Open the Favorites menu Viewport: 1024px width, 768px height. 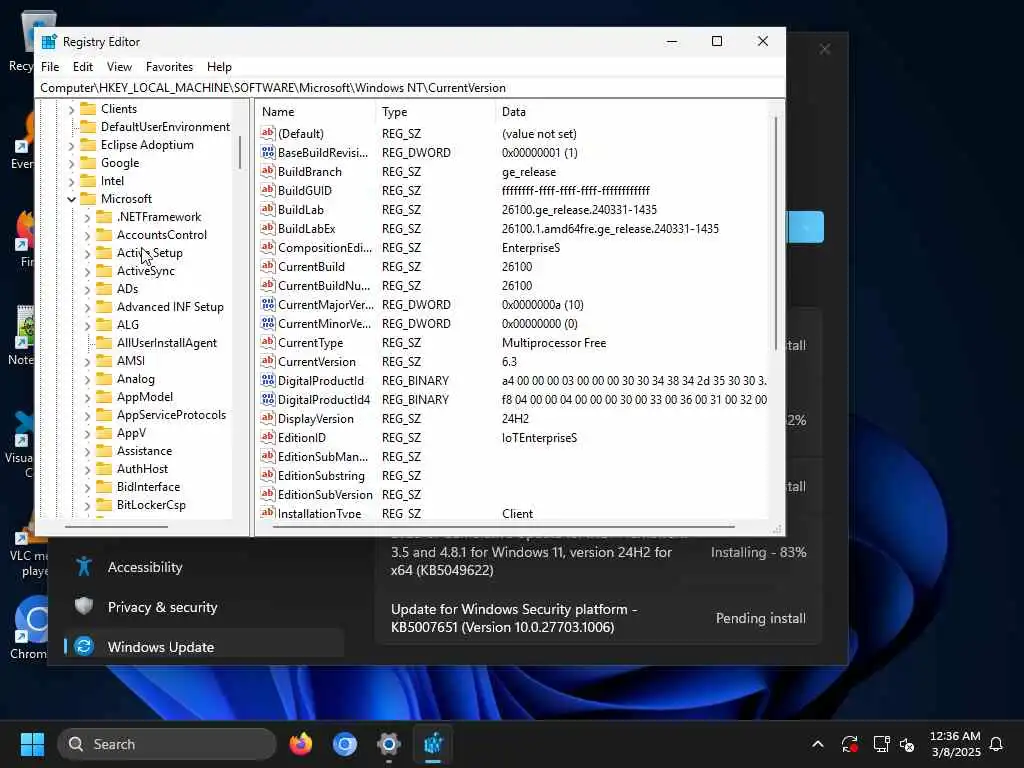[169, 67]
